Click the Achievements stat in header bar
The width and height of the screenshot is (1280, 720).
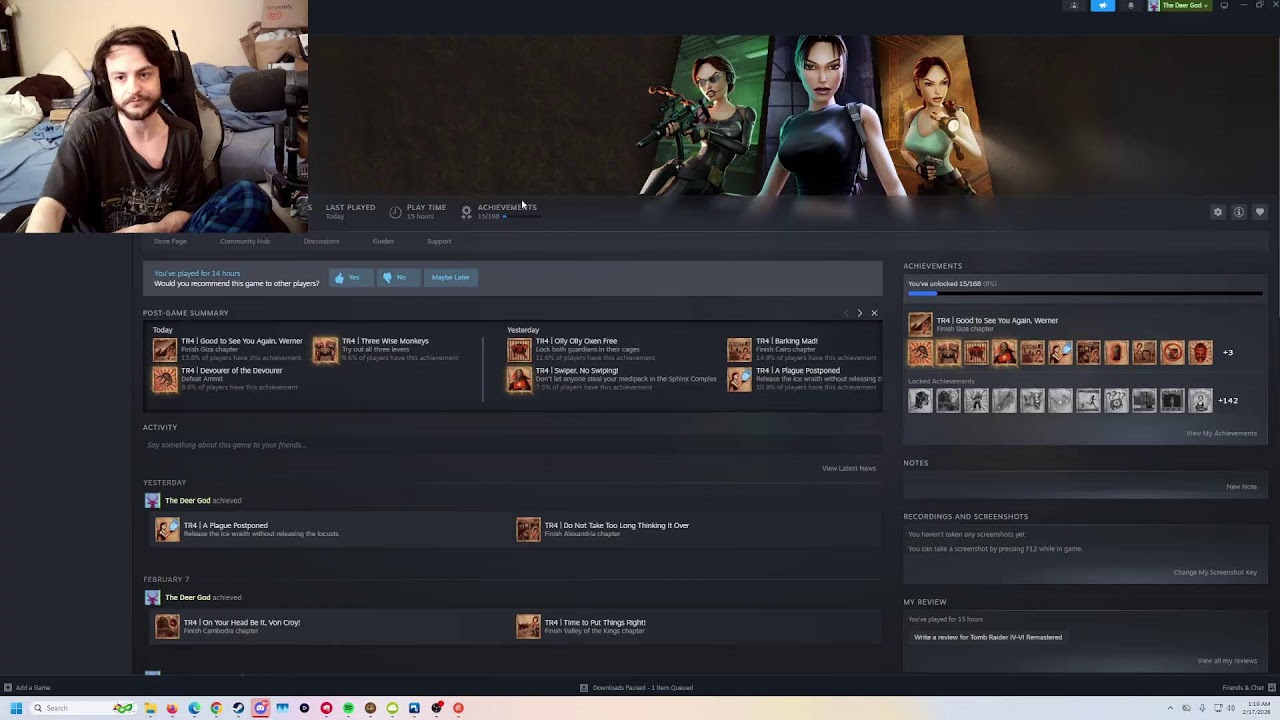click(499, 211)
